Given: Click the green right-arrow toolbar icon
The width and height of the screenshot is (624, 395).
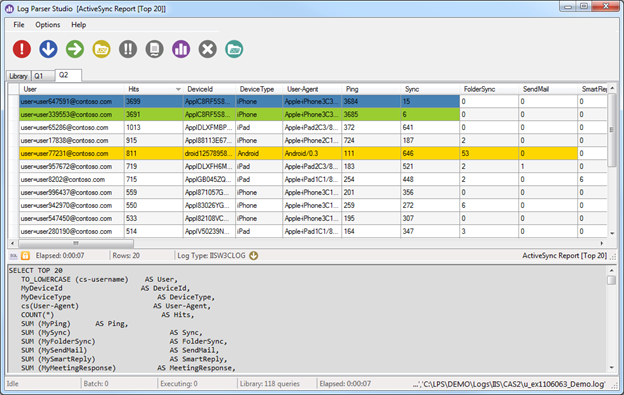Looking at the screenshot, I should tap(75, 49).
